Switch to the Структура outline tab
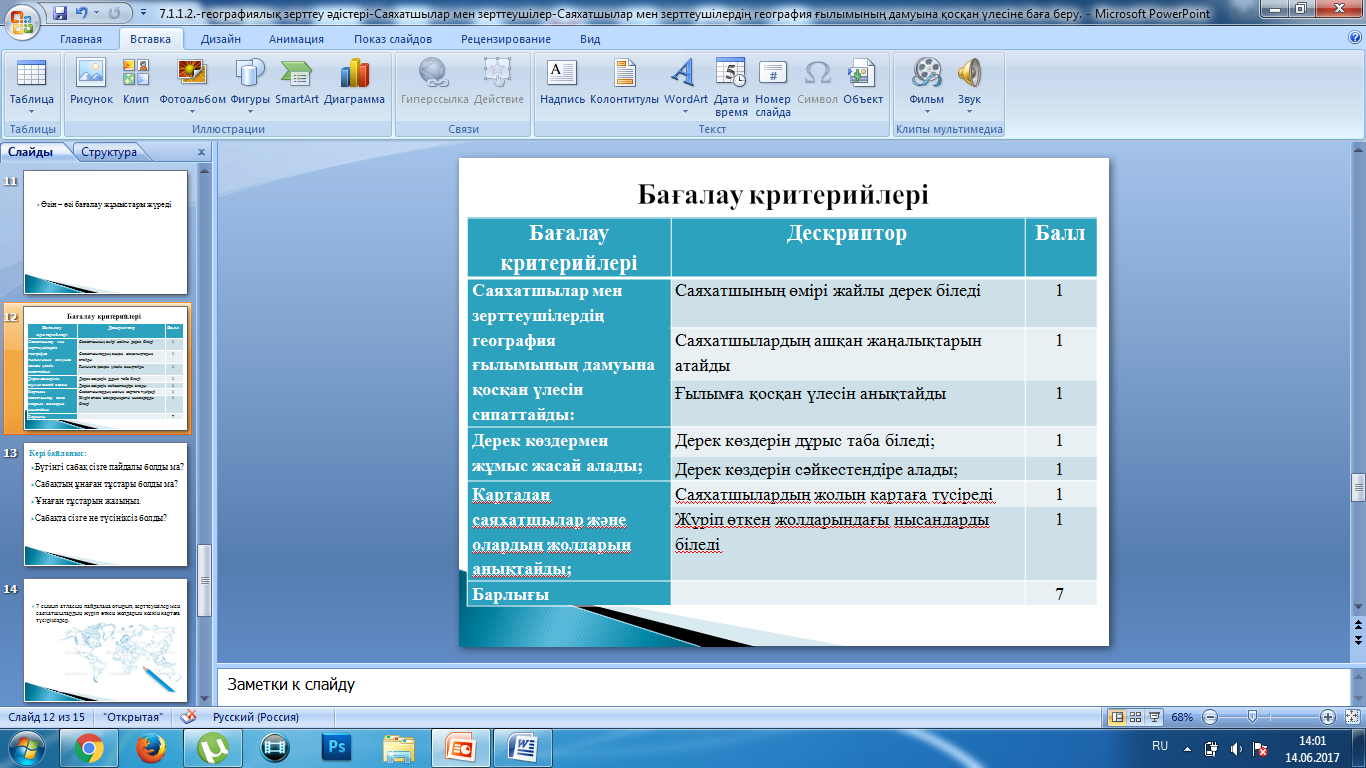The height and width of the screenshot is (768, 1366). 109,152
